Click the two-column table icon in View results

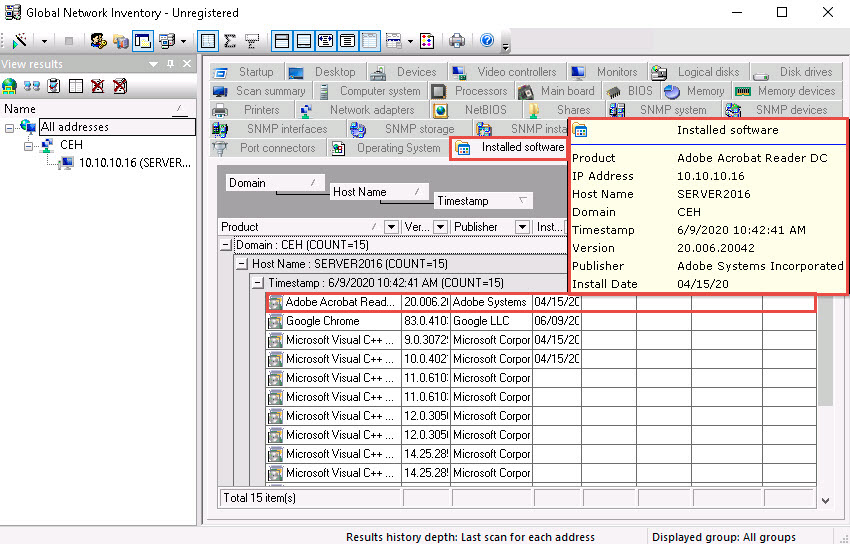point(76,86)
